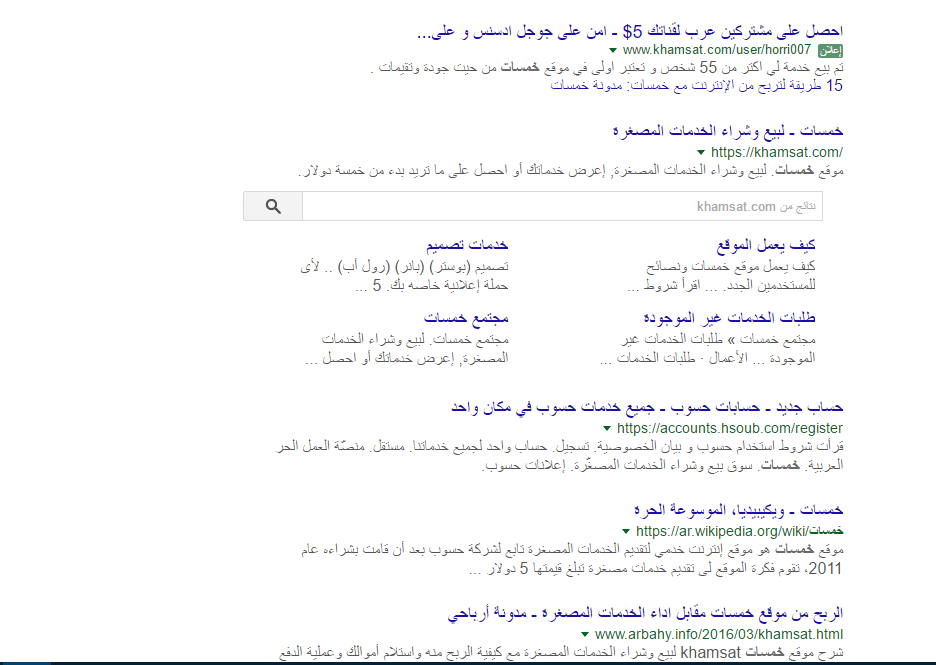The width and height of the screenshot is (936, 665).
Task: Click the magnifier search button for khamsat.com
Action: point(273,207)
